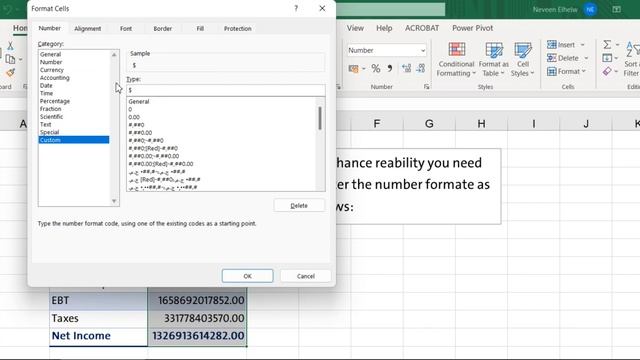Open the Conditional Formatting menu
The width and height of the screenshot is (640, 360).
click(456, 59)
